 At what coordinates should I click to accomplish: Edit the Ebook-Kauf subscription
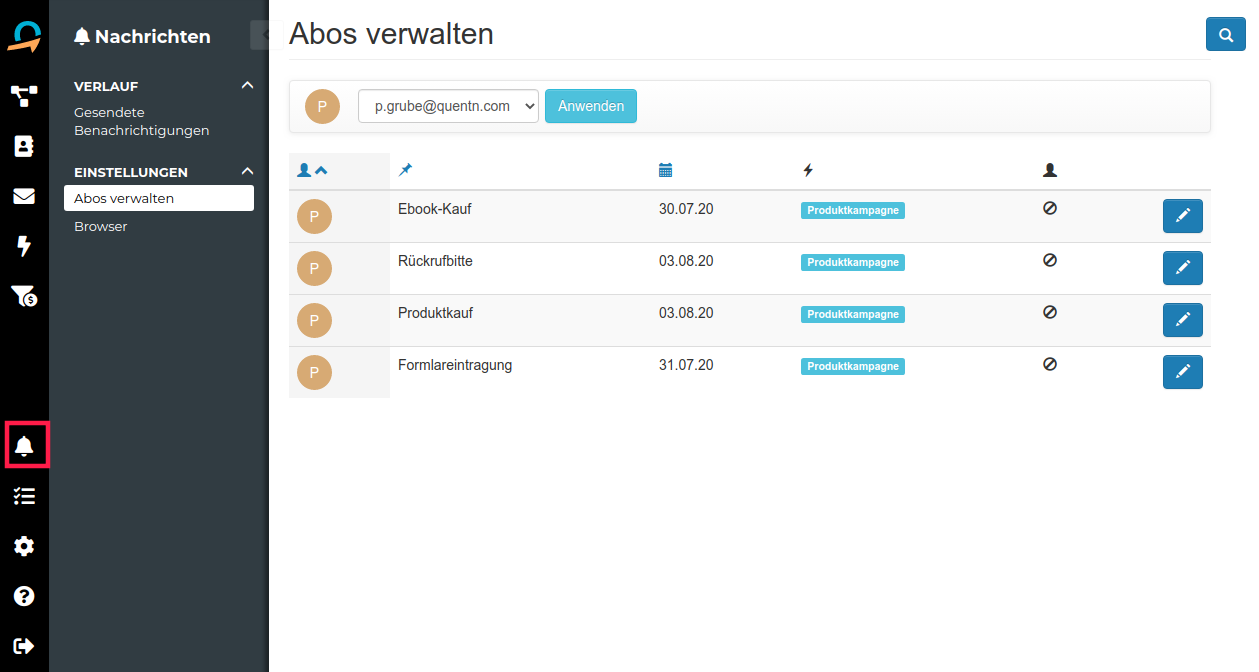click(x=1183, y=216)
